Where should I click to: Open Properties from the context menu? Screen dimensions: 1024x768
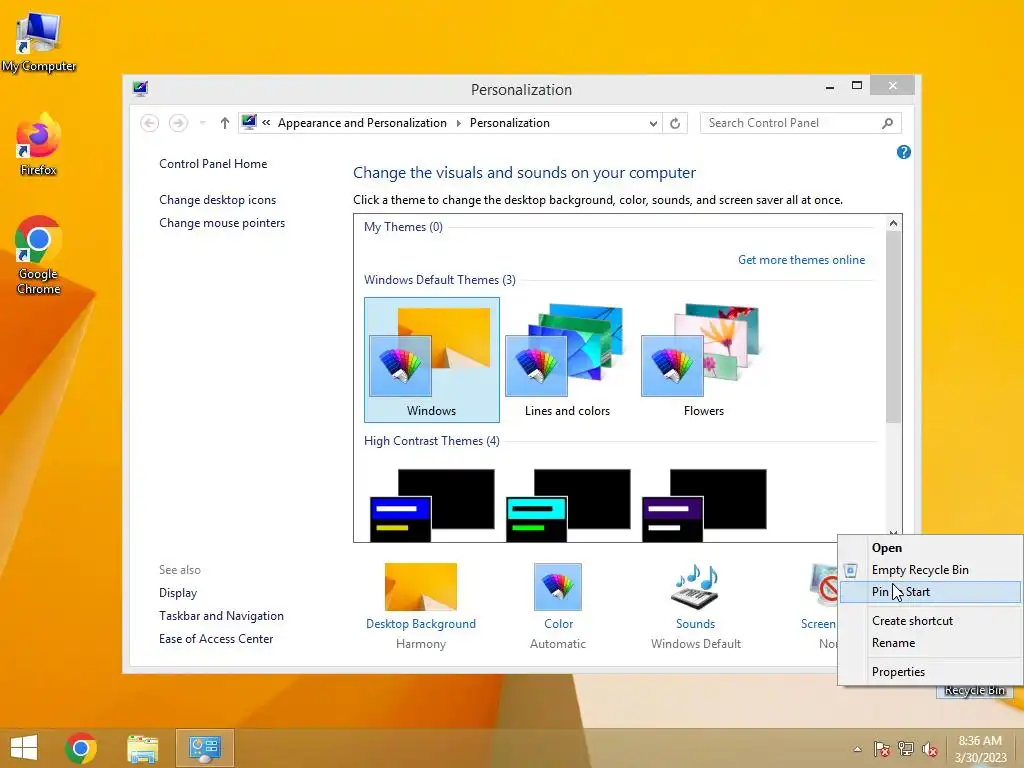point(930,672)
